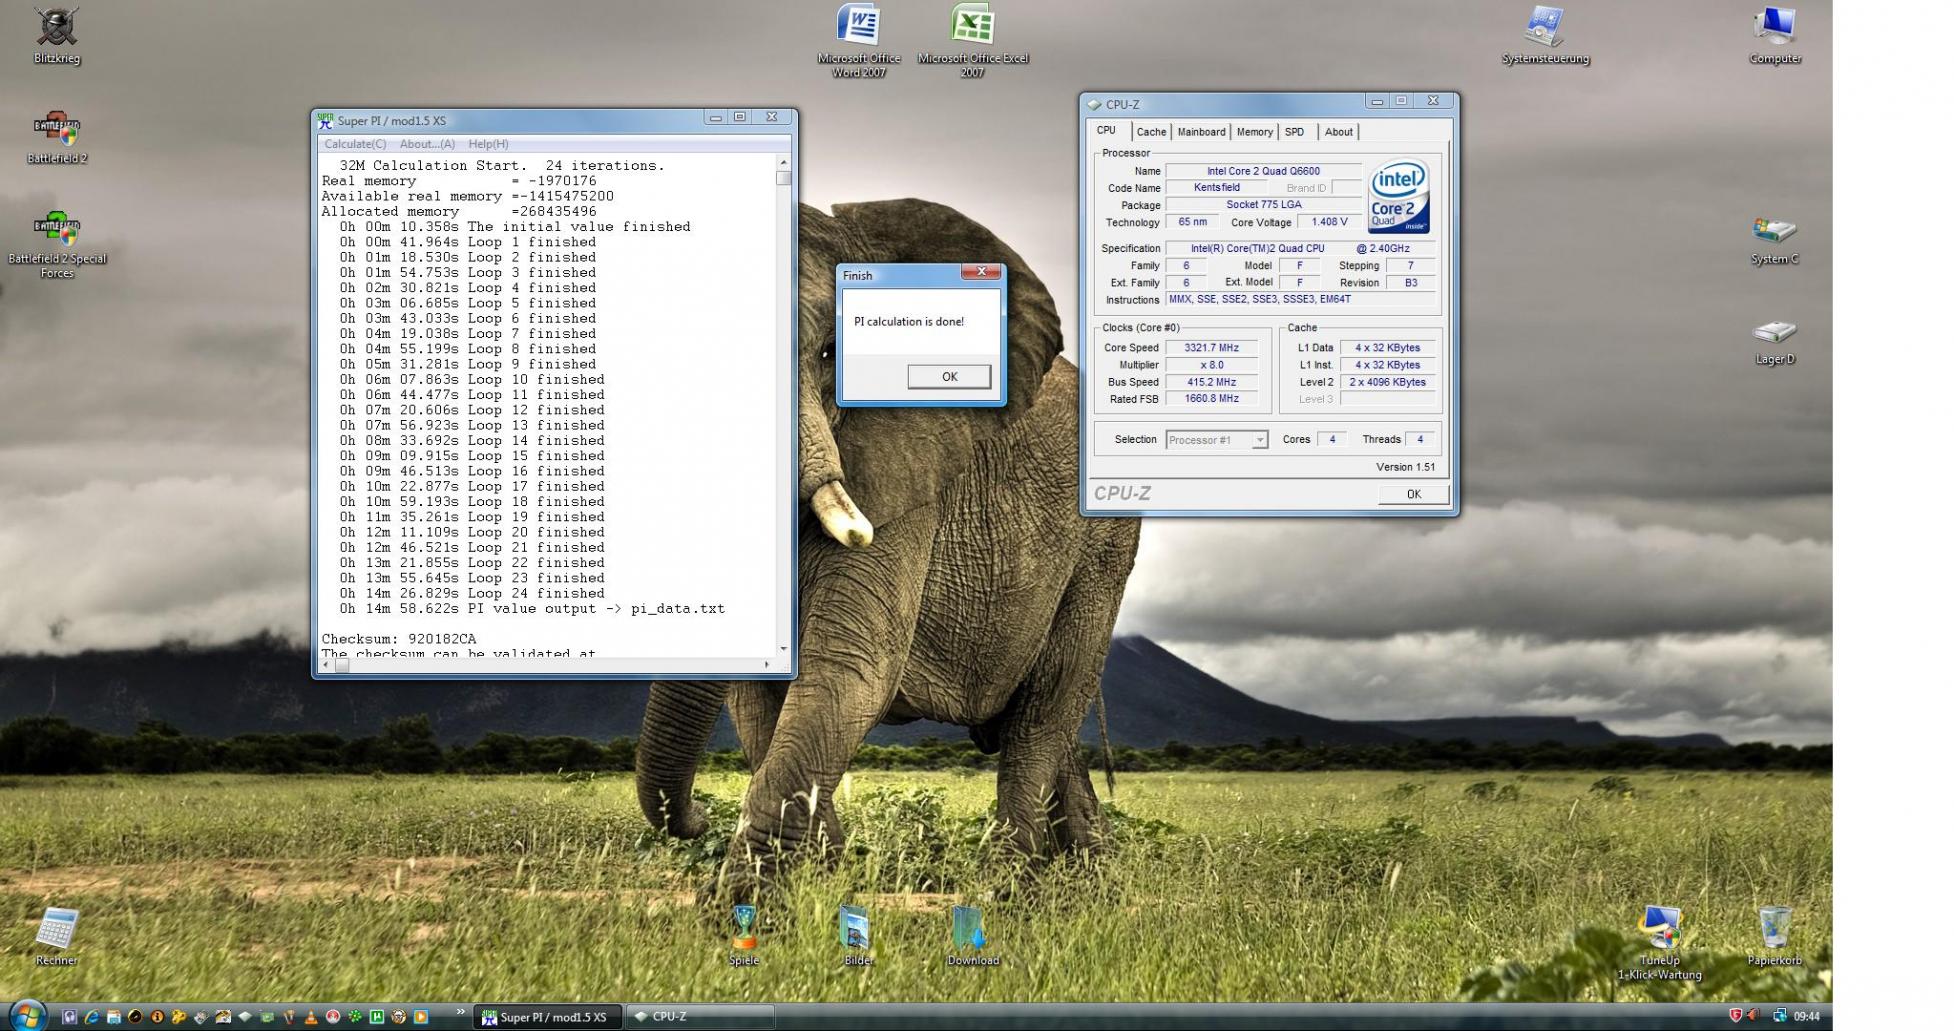Click the Multiplier value x 8.0

[x=1211, y=365]
